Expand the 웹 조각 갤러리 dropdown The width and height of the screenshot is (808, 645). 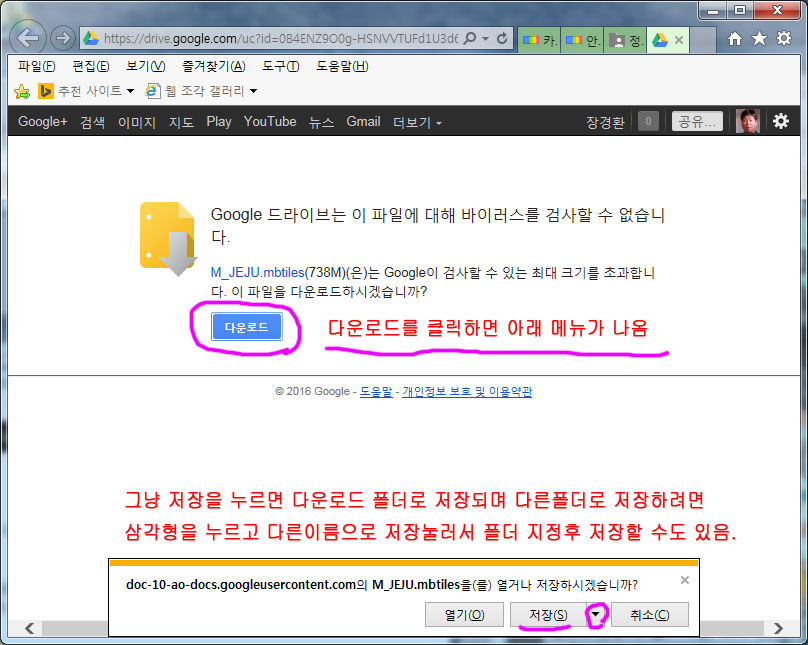pos(254,91)
